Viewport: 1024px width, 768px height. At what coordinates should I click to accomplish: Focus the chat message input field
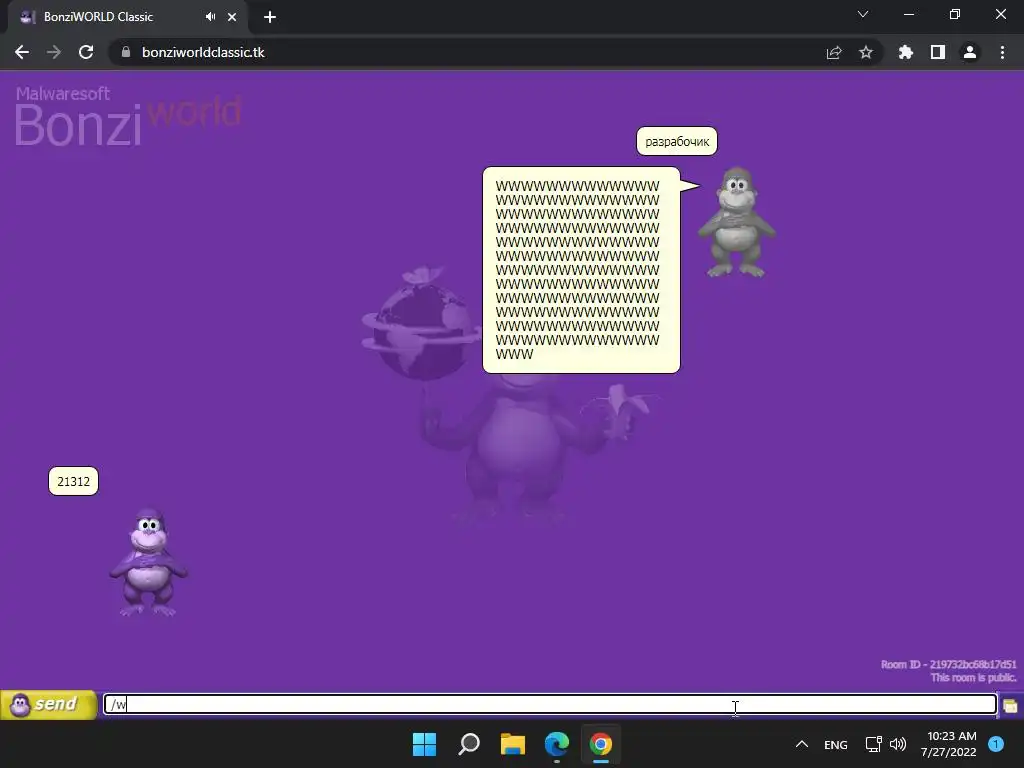click(550, 704)
